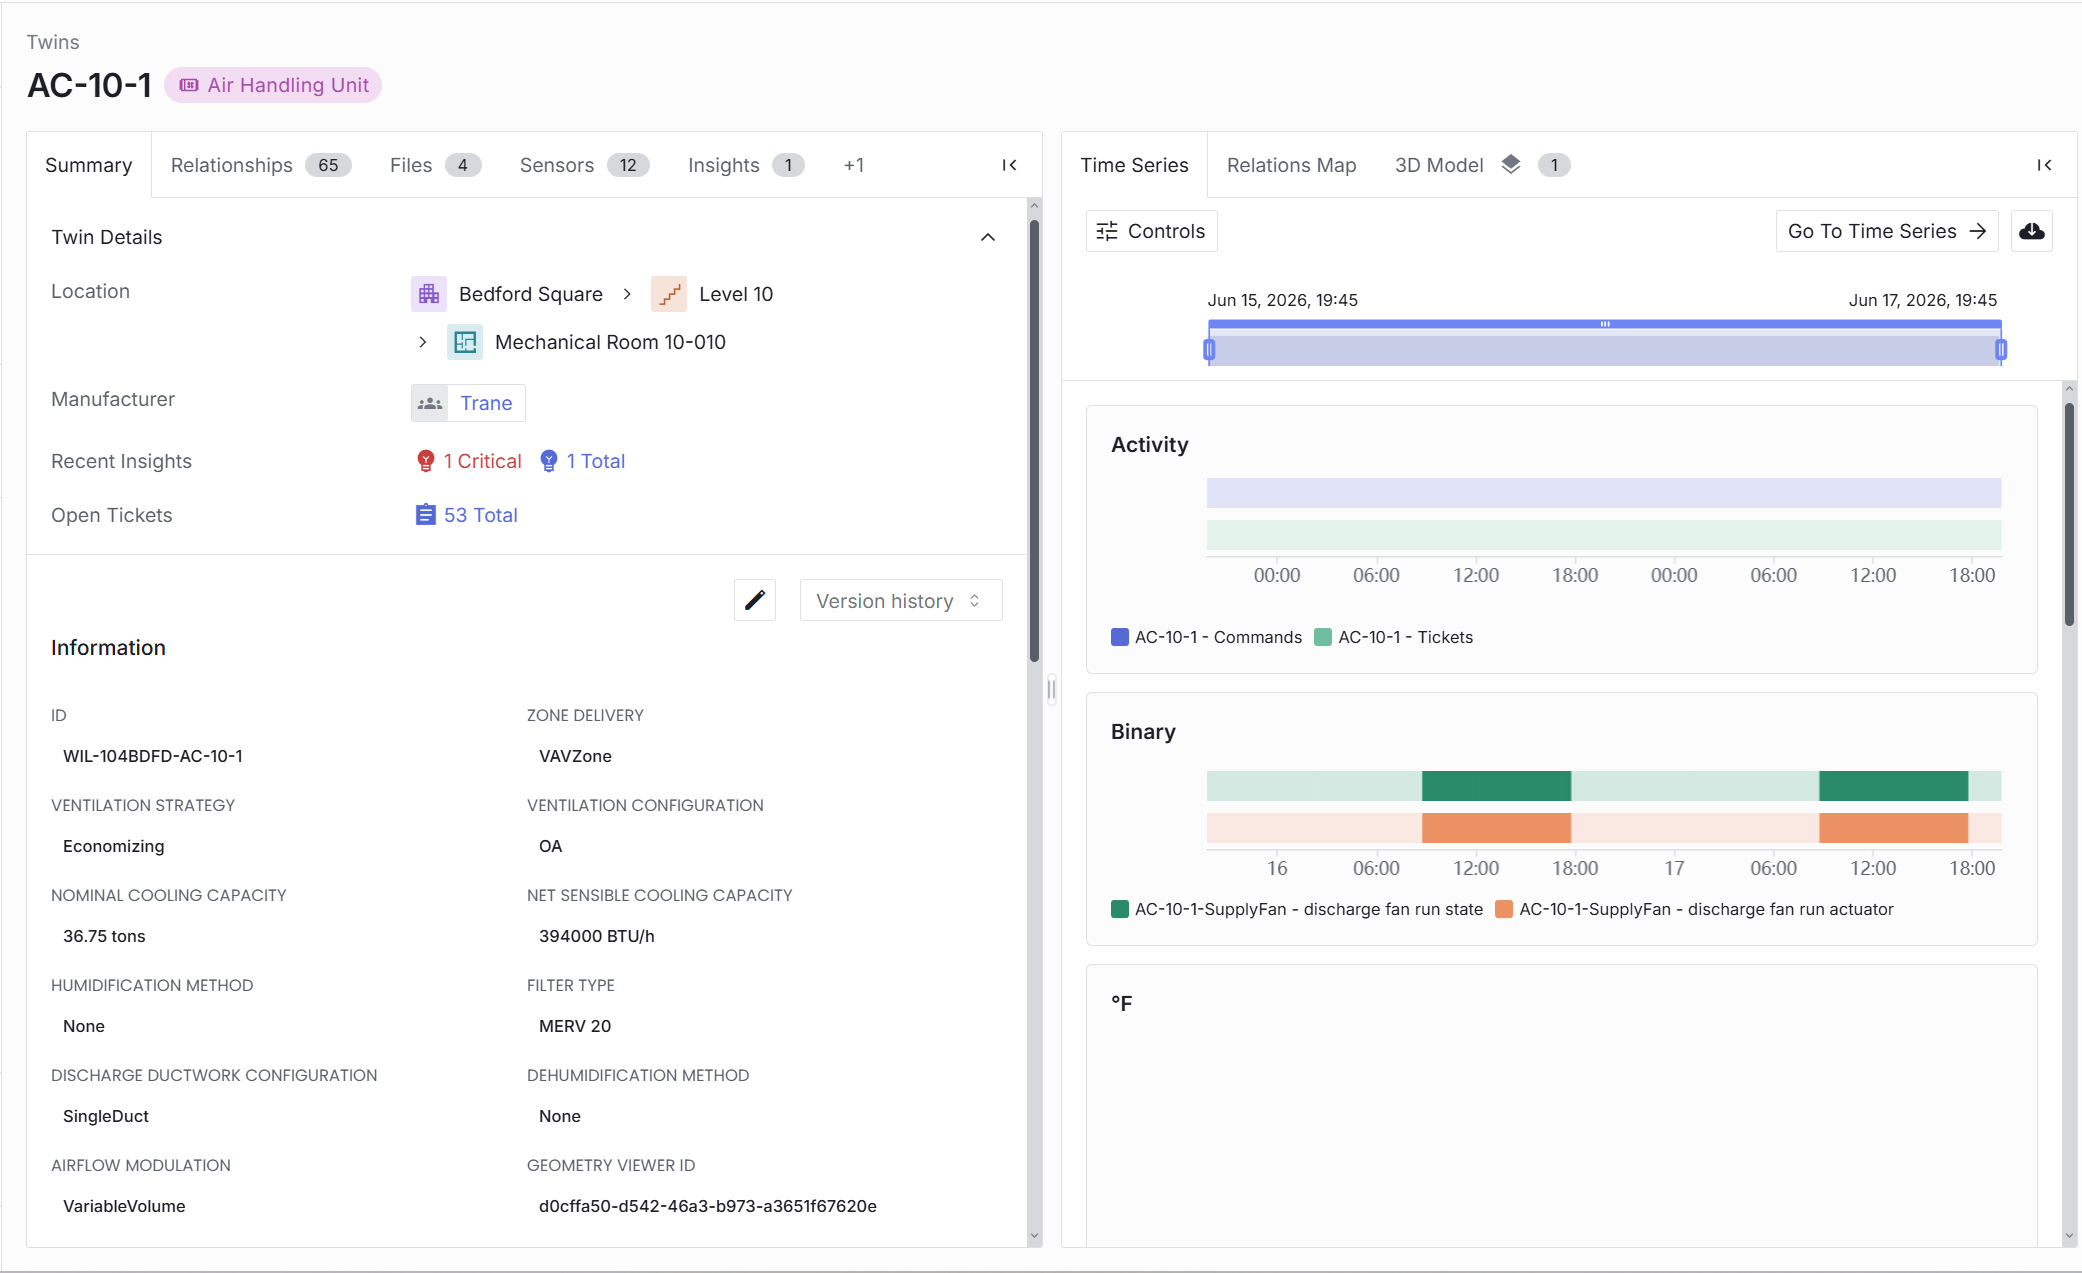The height and width of the screenshot is (1273, 2082).
Task: Click the cloud download icon
Action: click(x=2032, y=231)
